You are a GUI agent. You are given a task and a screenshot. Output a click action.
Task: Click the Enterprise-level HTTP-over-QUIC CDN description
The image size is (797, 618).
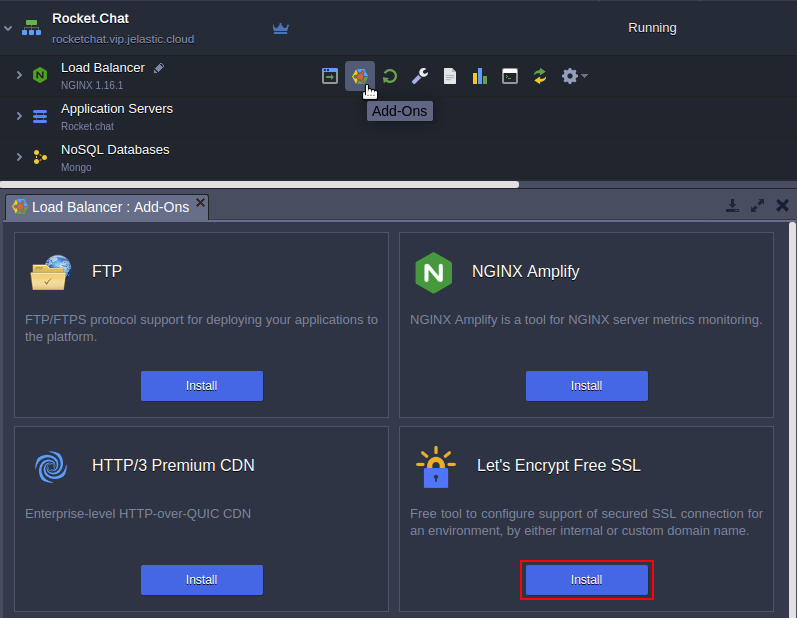click(x=138, y=514)
